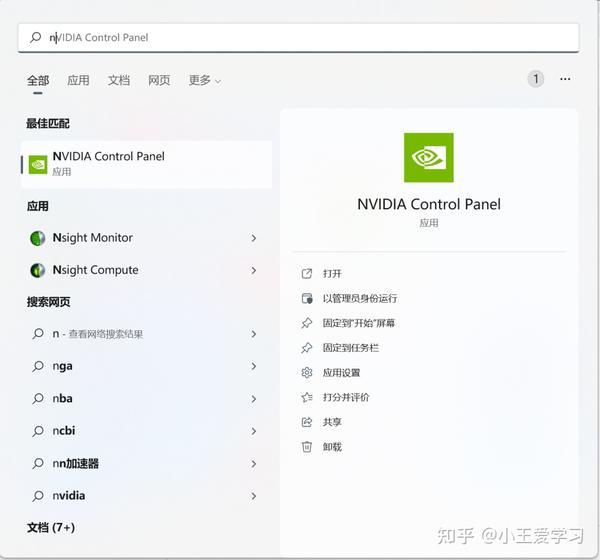Click the Nsight Monitor icon
Viewport: 600px width, 560px height.
click(x=38, y=238)
